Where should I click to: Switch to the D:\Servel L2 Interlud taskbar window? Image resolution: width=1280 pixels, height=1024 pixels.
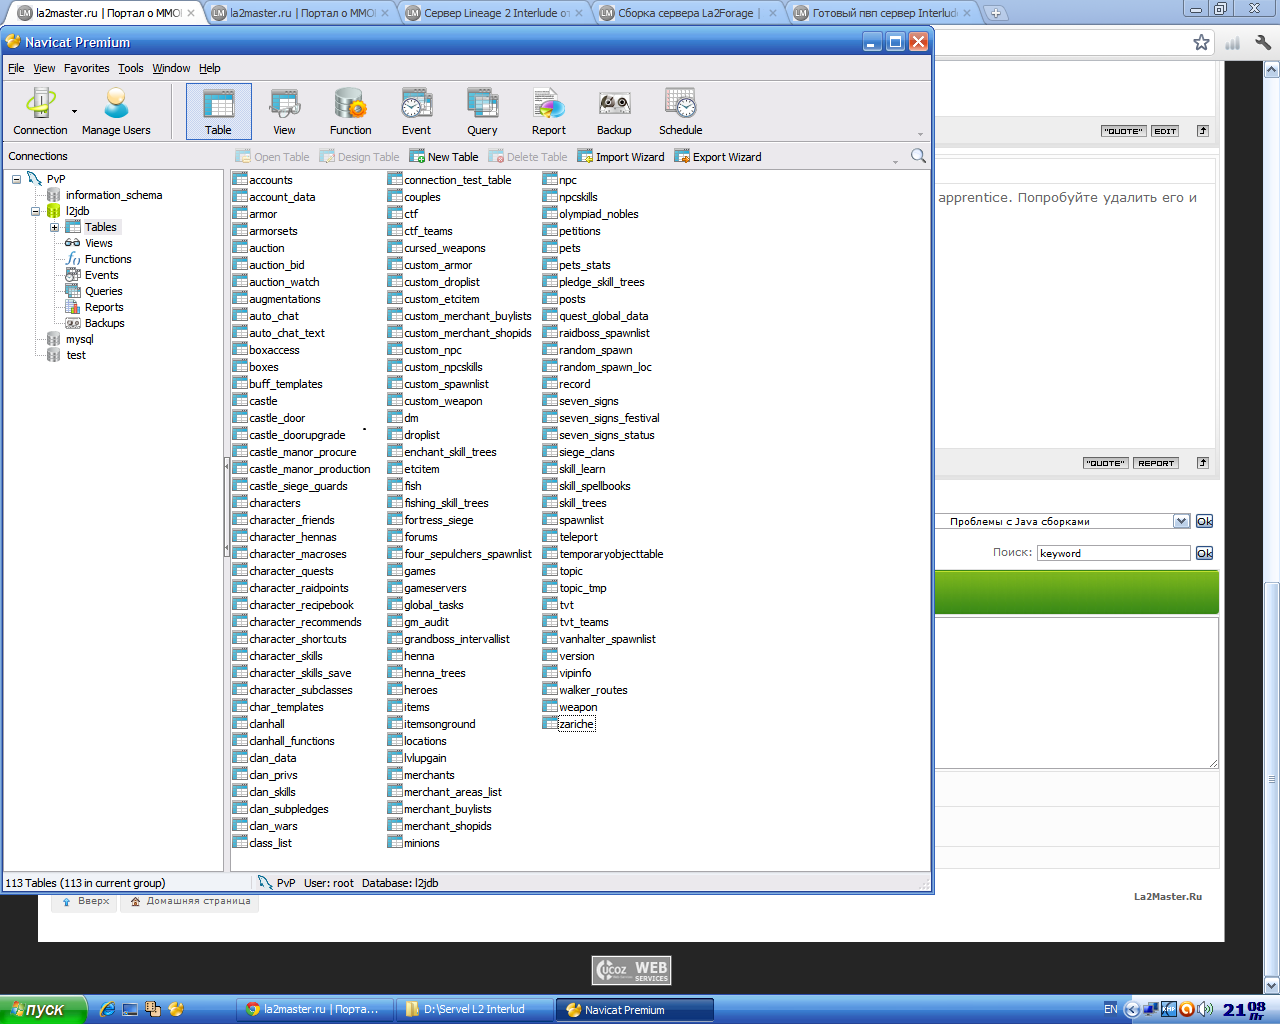[x=475, y=1010]
